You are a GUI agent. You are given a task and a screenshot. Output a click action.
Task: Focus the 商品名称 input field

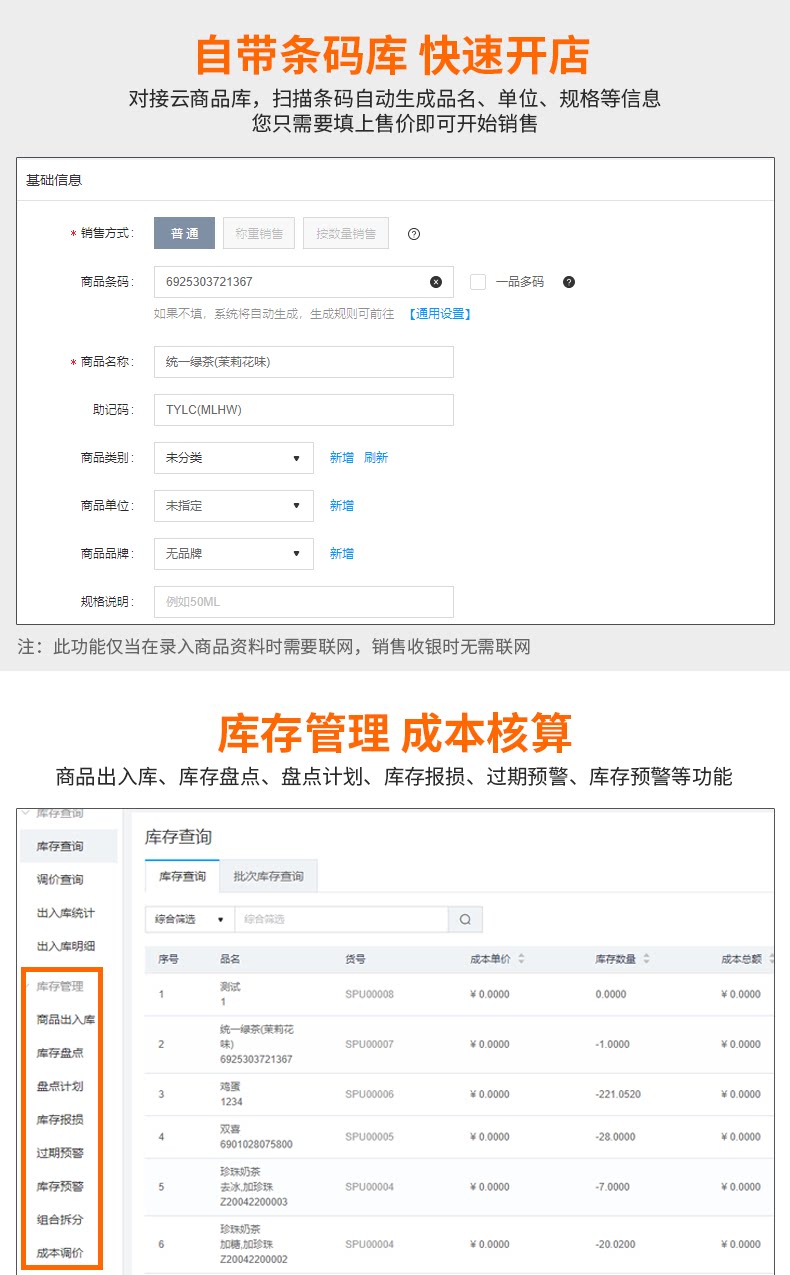pyautogui.click(x=304, y=362)
